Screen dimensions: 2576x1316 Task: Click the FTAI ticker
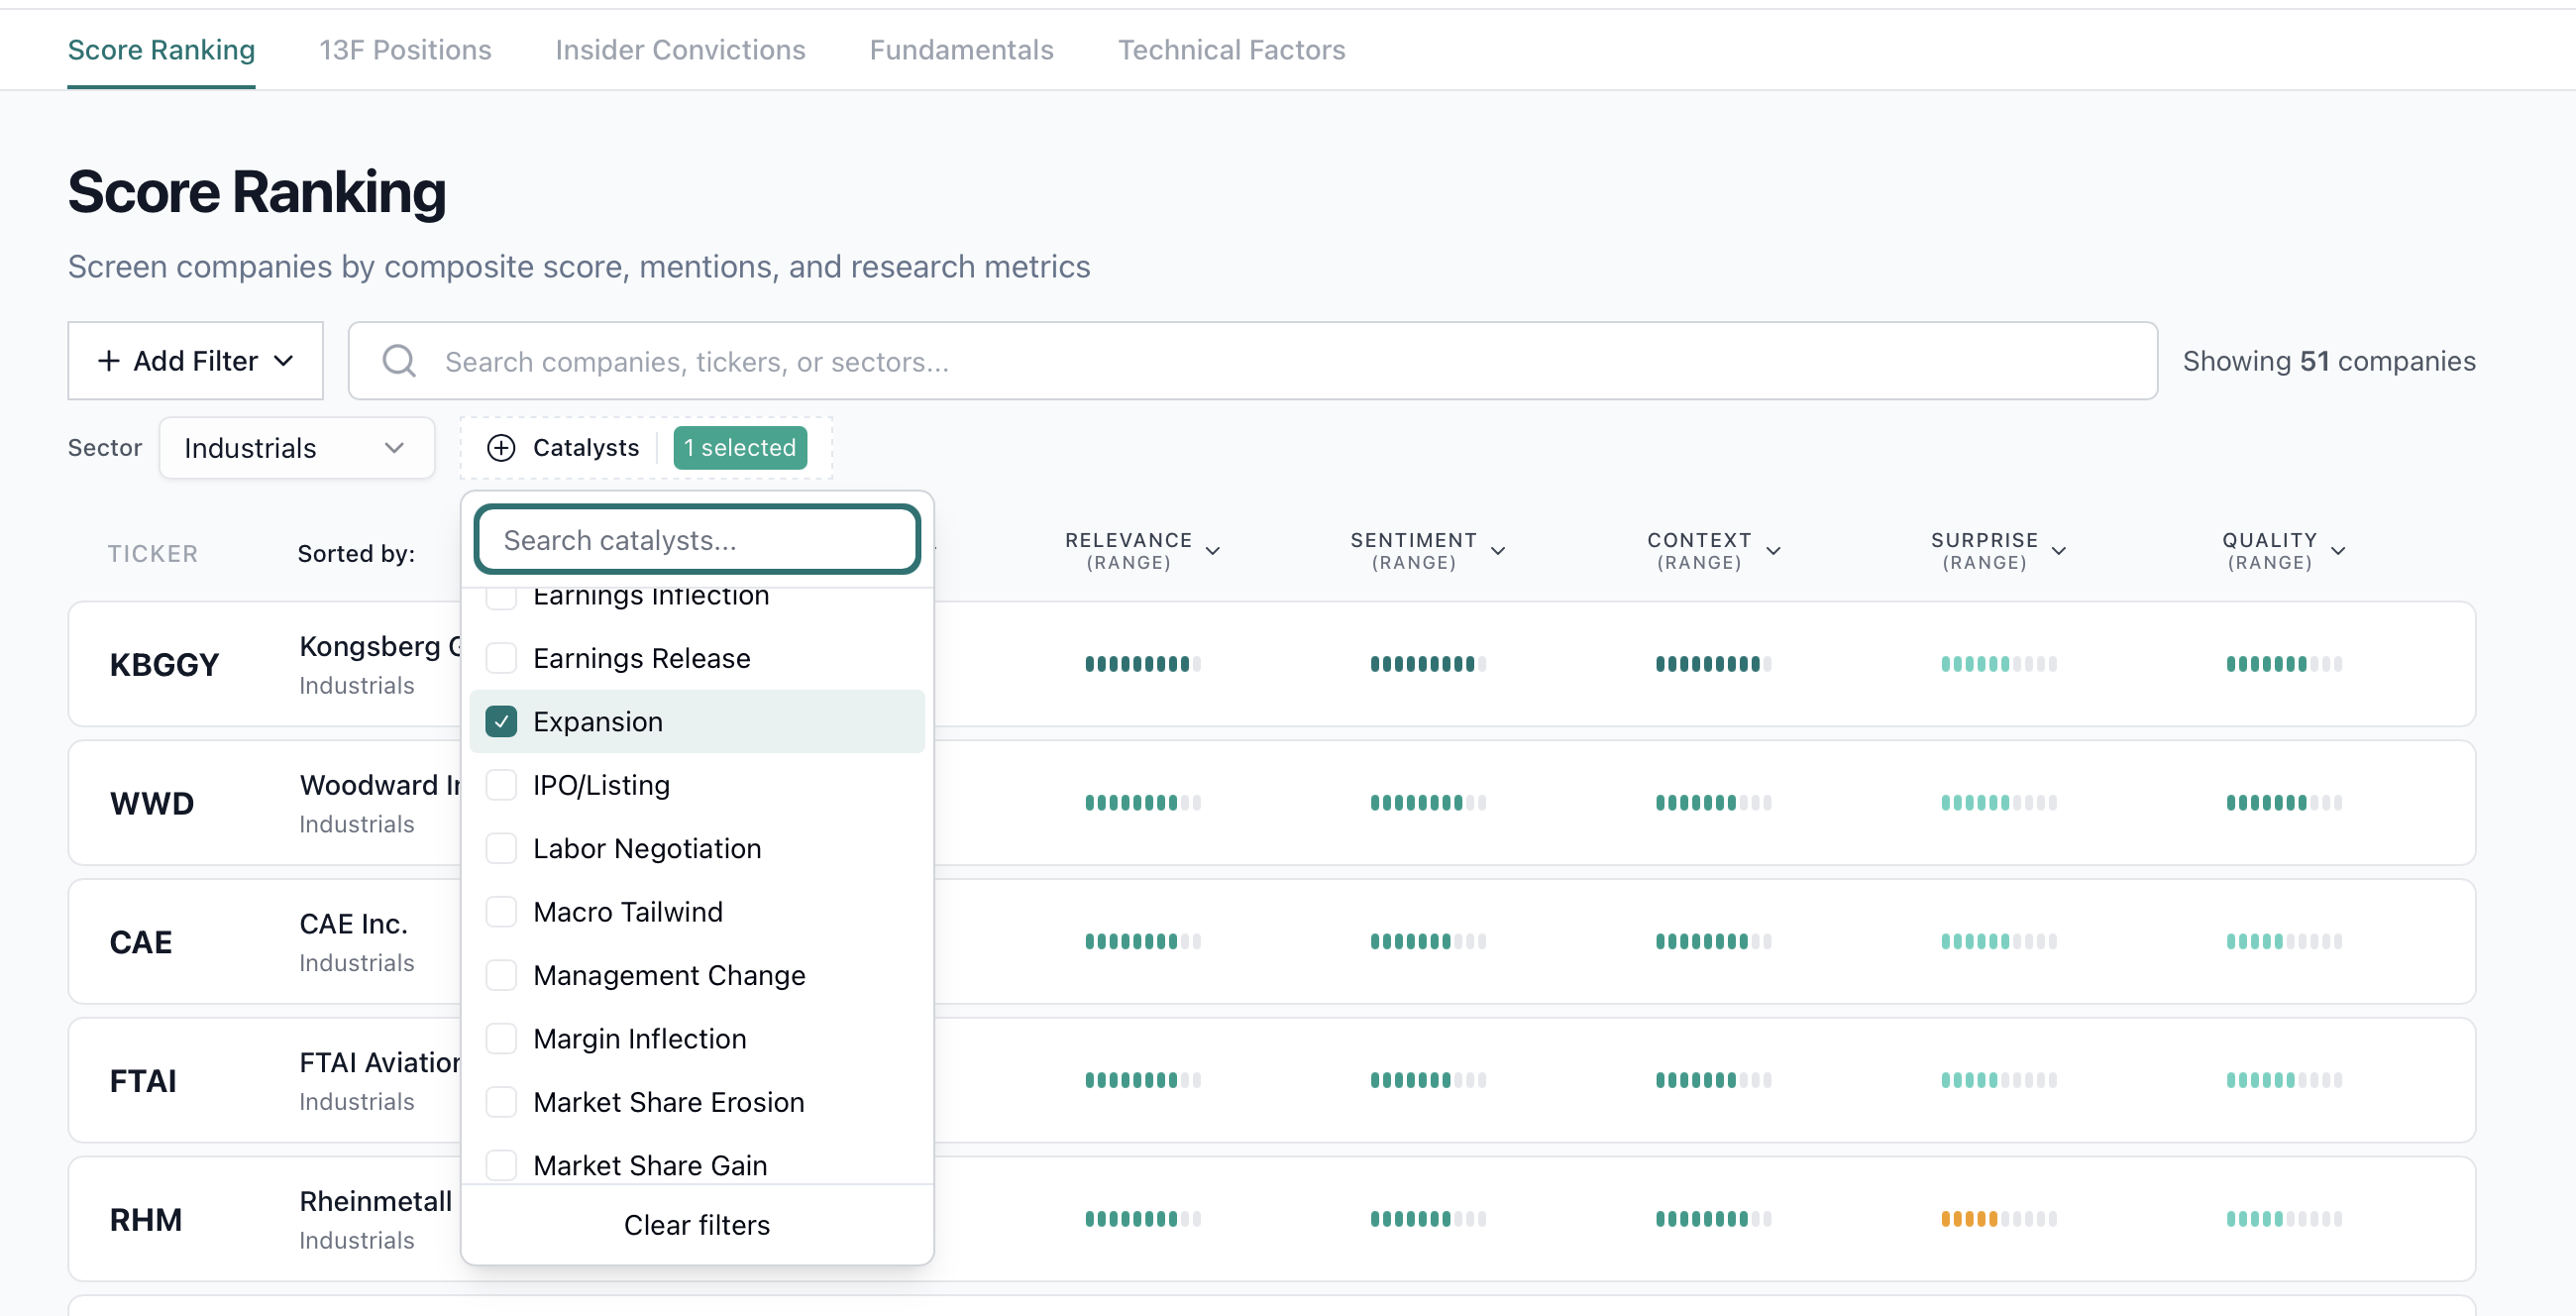[x=143, y=1082]
